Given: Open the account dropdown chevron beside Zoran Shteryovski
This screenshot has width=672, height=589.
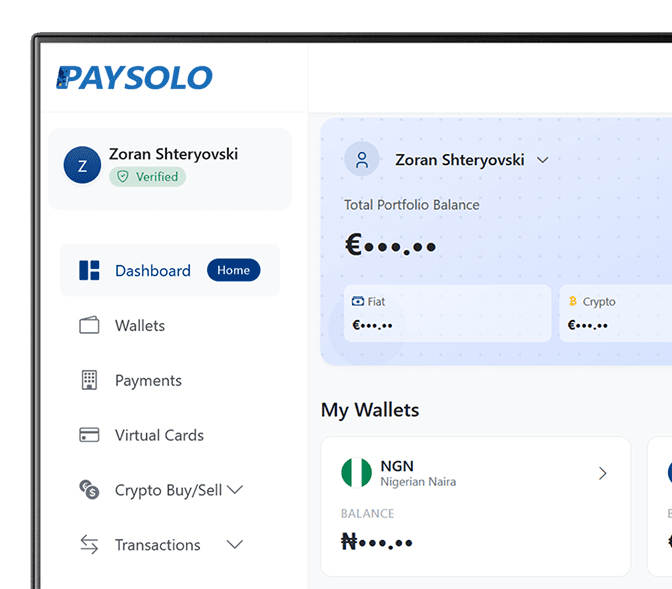Looking at the screenshot, I should click(x=543, y=160).
